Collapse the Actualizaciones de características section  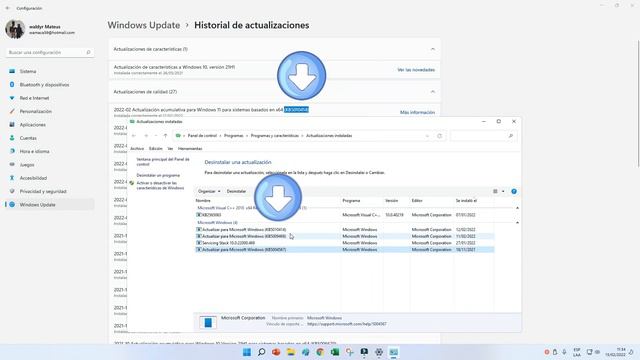[433, 49]
